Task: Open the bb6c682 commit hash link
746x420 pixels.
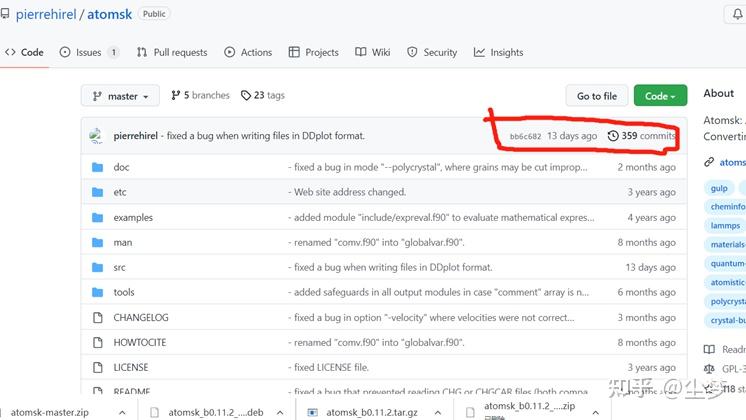Action: tap(525, 136)
